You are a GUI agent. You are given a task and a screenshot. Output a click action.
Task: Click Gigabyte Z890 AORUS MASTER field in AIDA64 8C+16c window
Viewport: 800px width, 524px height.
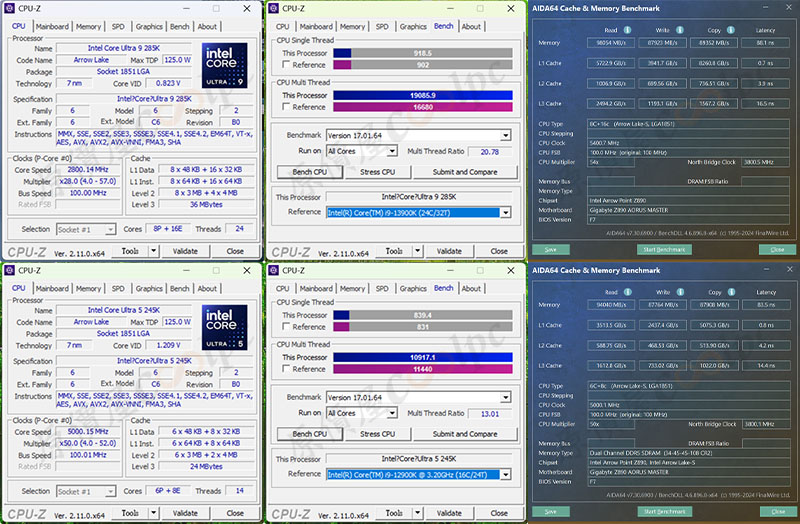(689, 210)
